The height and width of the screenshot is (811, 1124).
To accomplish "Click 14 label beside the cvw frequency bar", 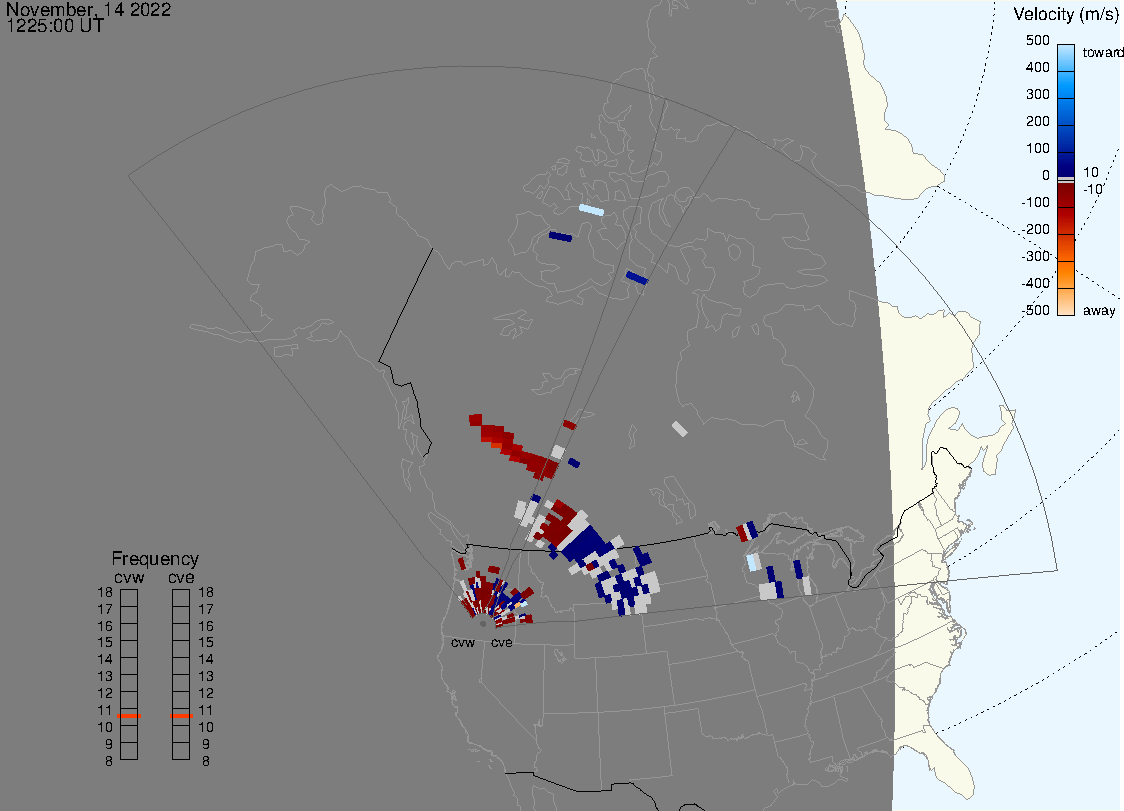I will (105, 660).
